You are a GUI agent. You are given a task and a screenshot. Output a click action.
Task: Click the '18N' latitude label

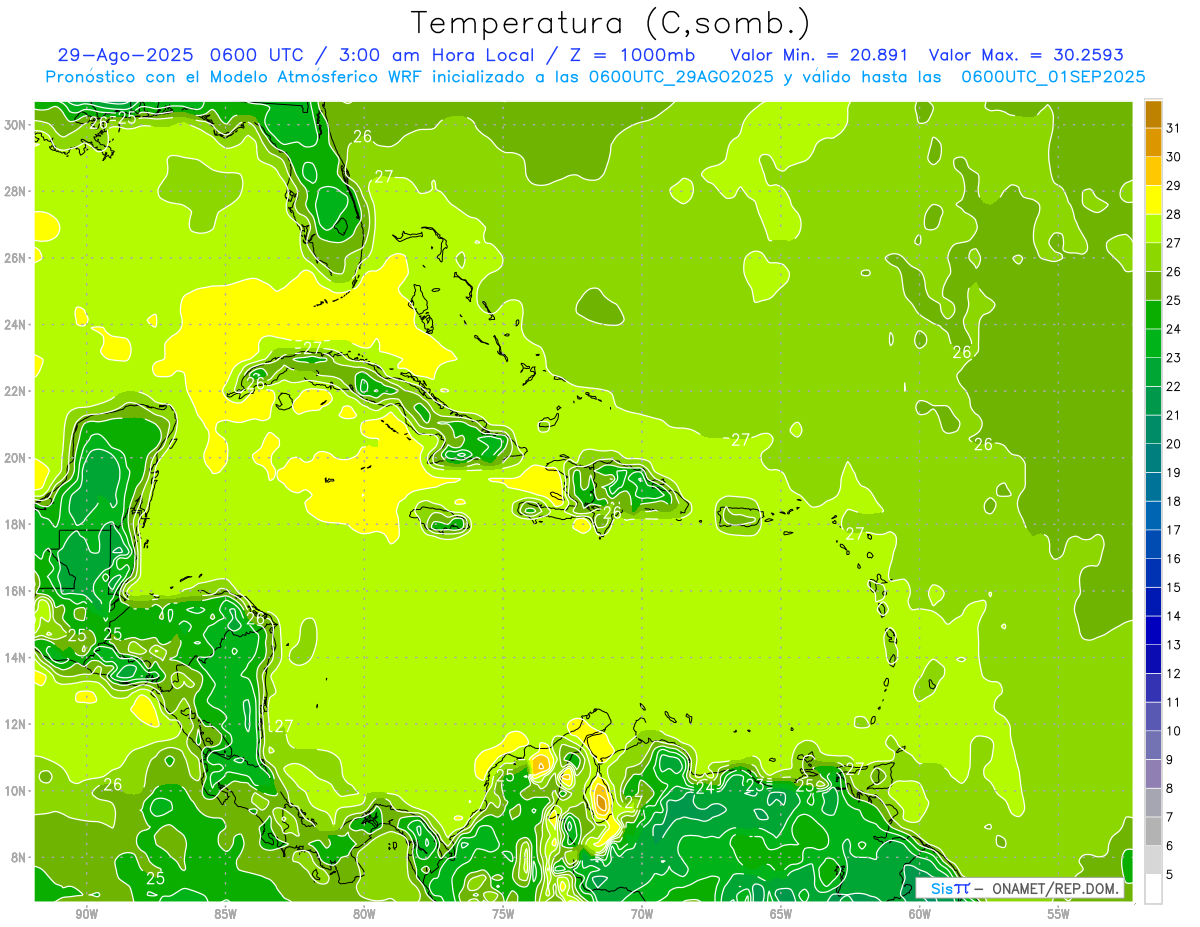pyautogui.click(x=16, y=524)
